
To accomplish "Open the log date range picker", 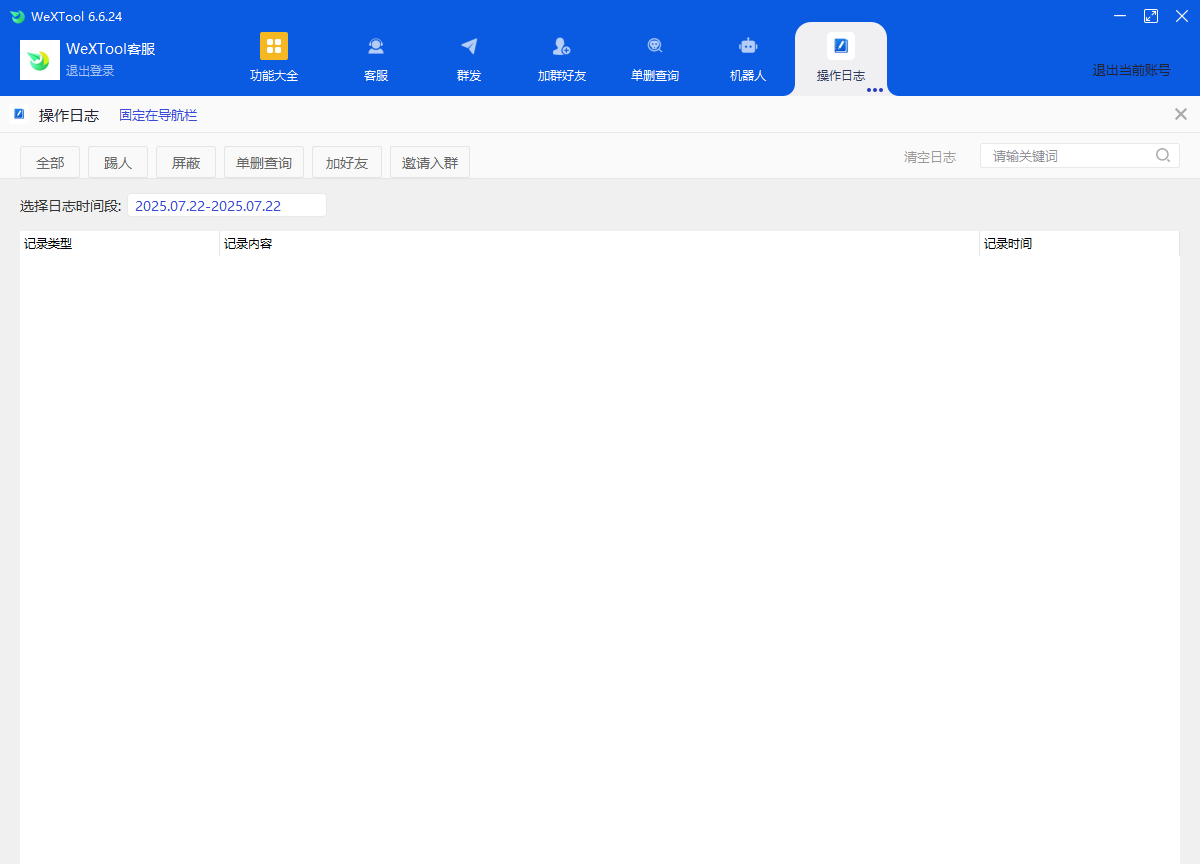I will [x=226, y=206].
